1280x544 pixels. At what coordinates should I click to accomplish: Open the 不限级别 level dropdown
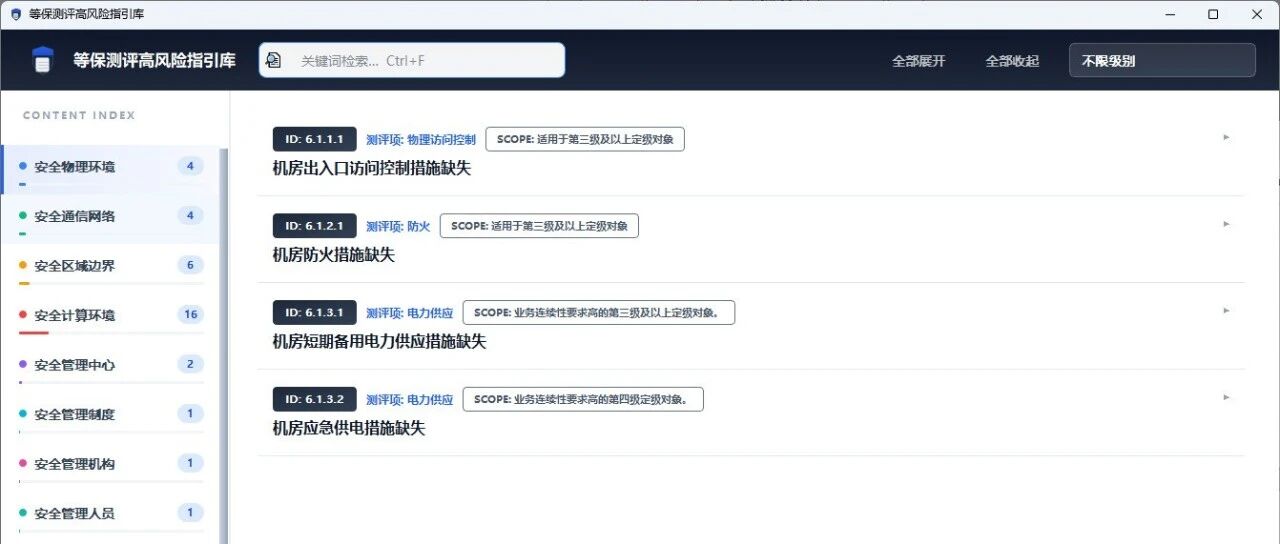(1162, 60)
